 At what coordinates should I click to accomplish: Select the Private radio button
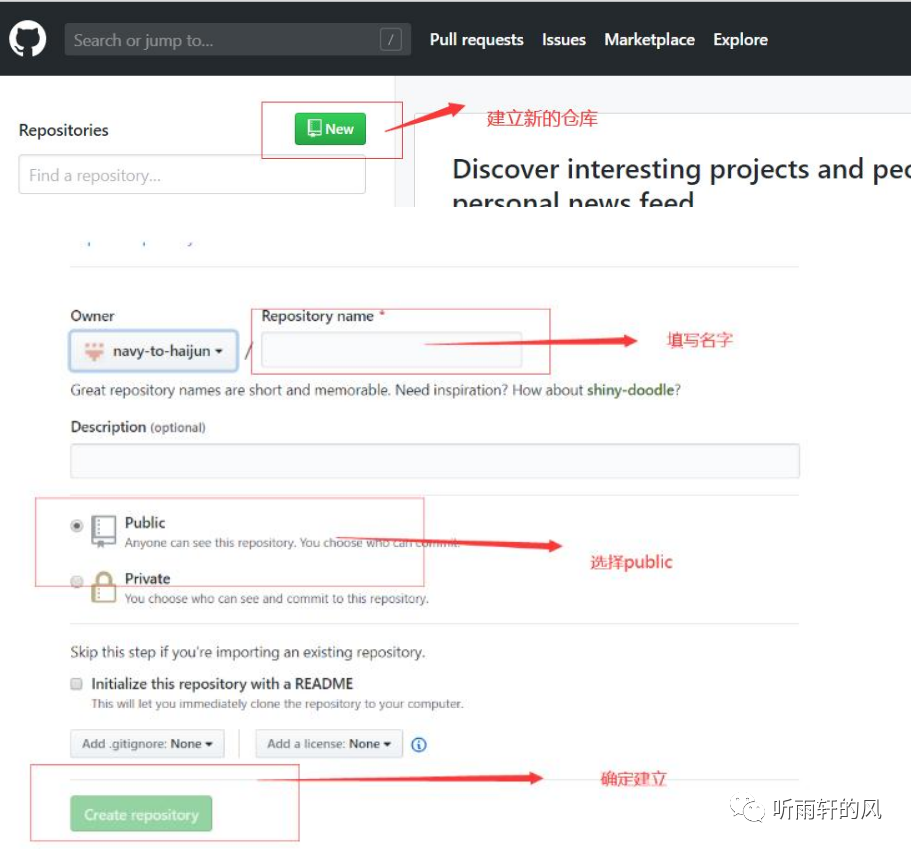click(76, 581)
